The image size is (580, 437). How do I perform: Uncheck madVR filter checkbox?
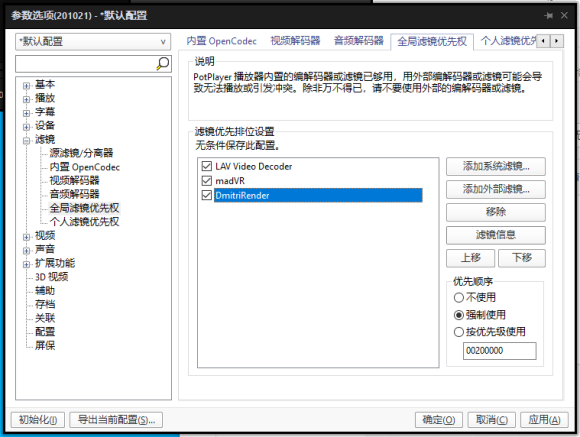(206, 181)
